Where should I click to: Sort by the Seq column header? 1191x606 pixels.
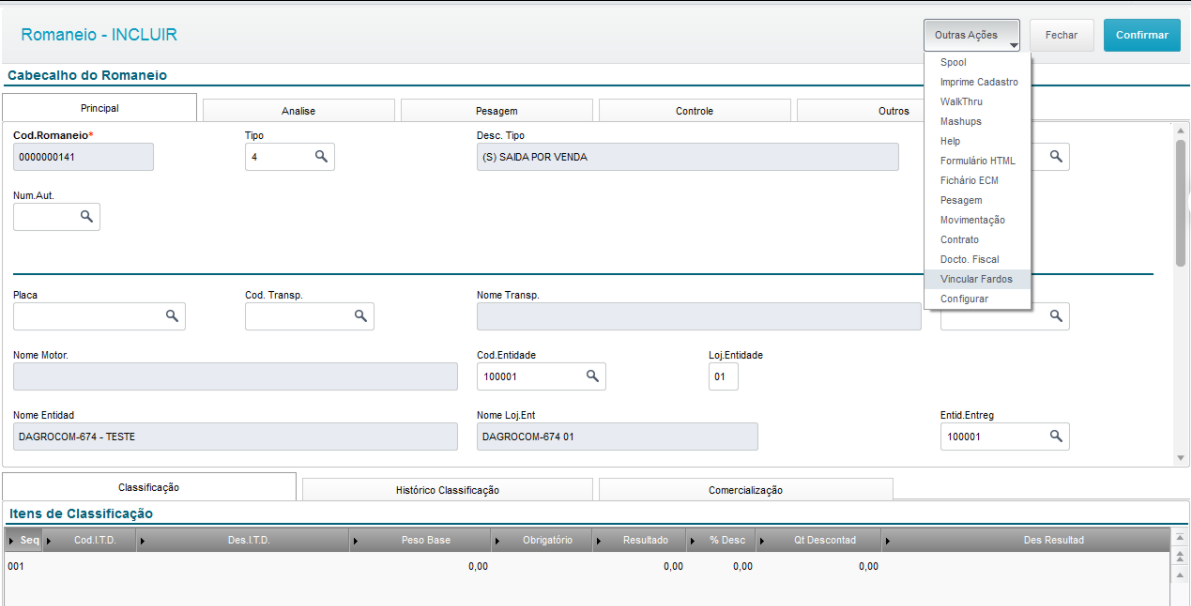25,540
